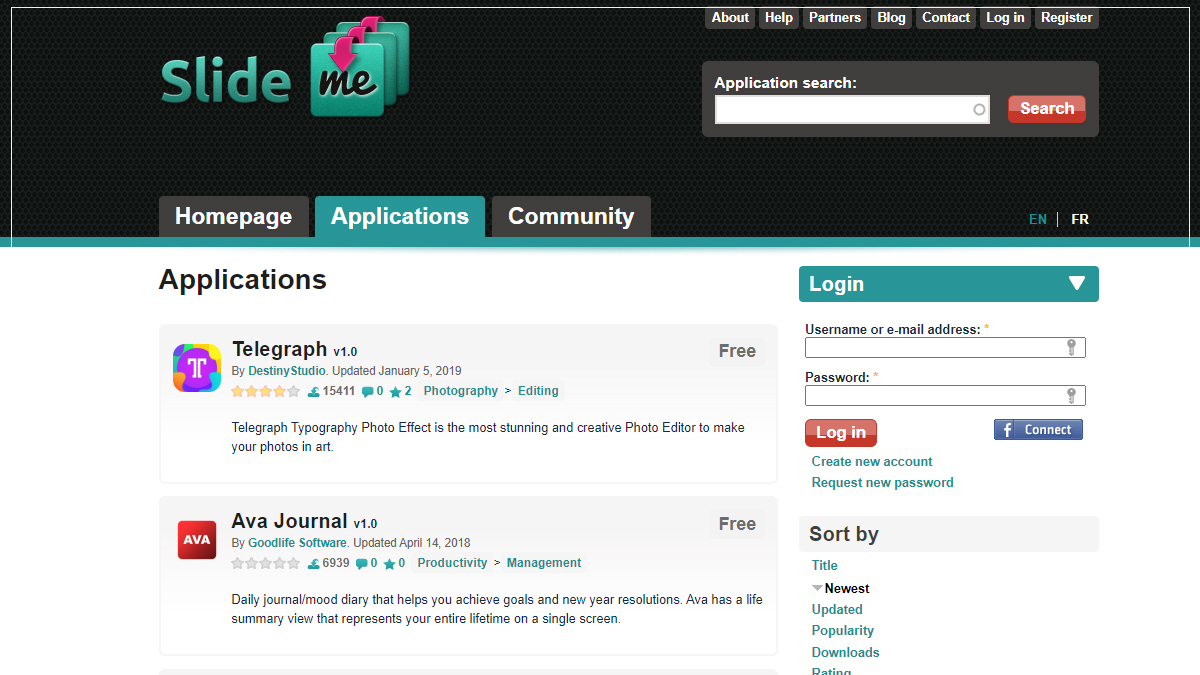The image size is (1200, 675).
Task: Sort applications by Popularity
Action: pos(843,630)
